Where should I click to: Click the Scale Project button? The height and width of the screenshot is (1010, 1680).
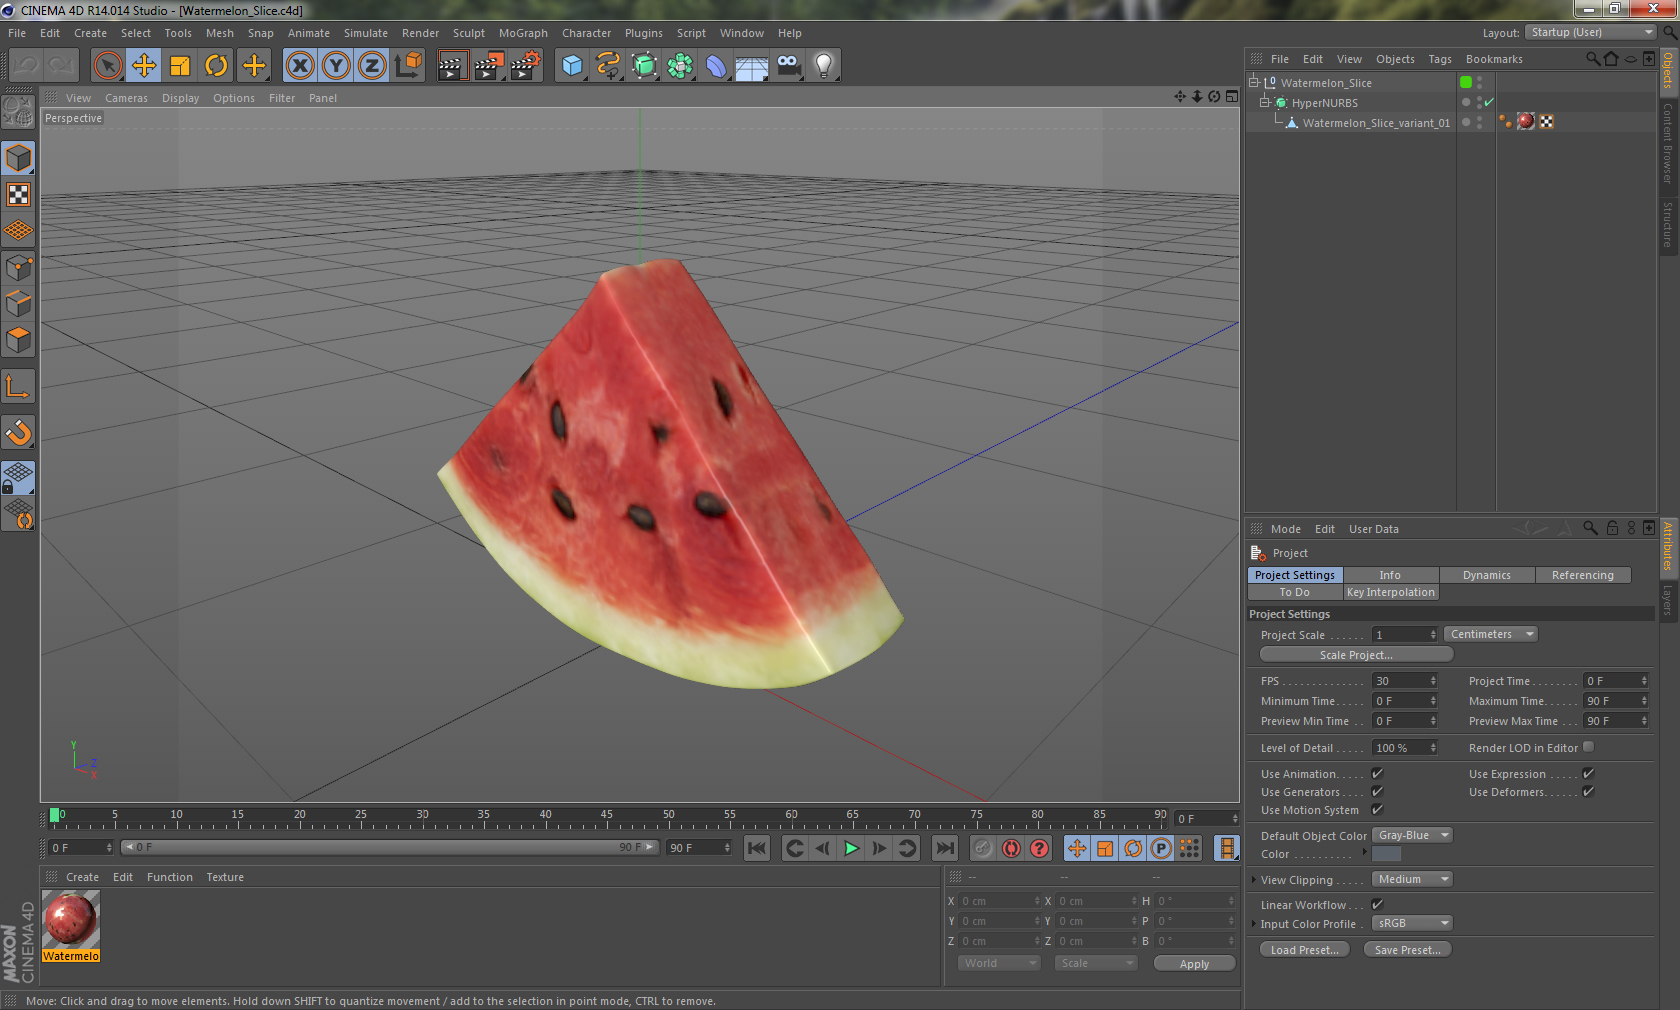(1356, 654)
